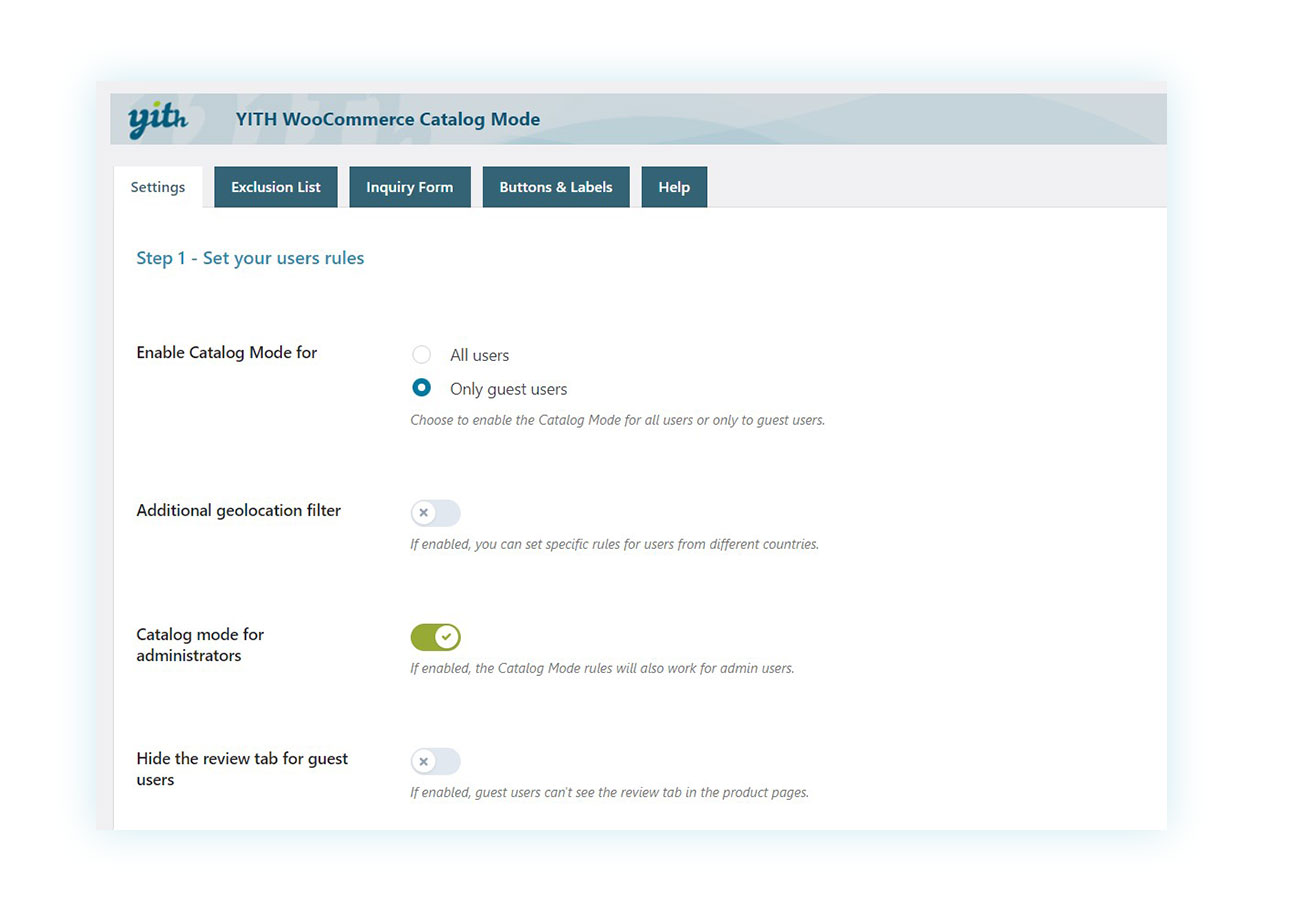Disable Catalog mode for administrators toggle
The width and height of the screenshot is (1300, 921).
pos(435,637)
